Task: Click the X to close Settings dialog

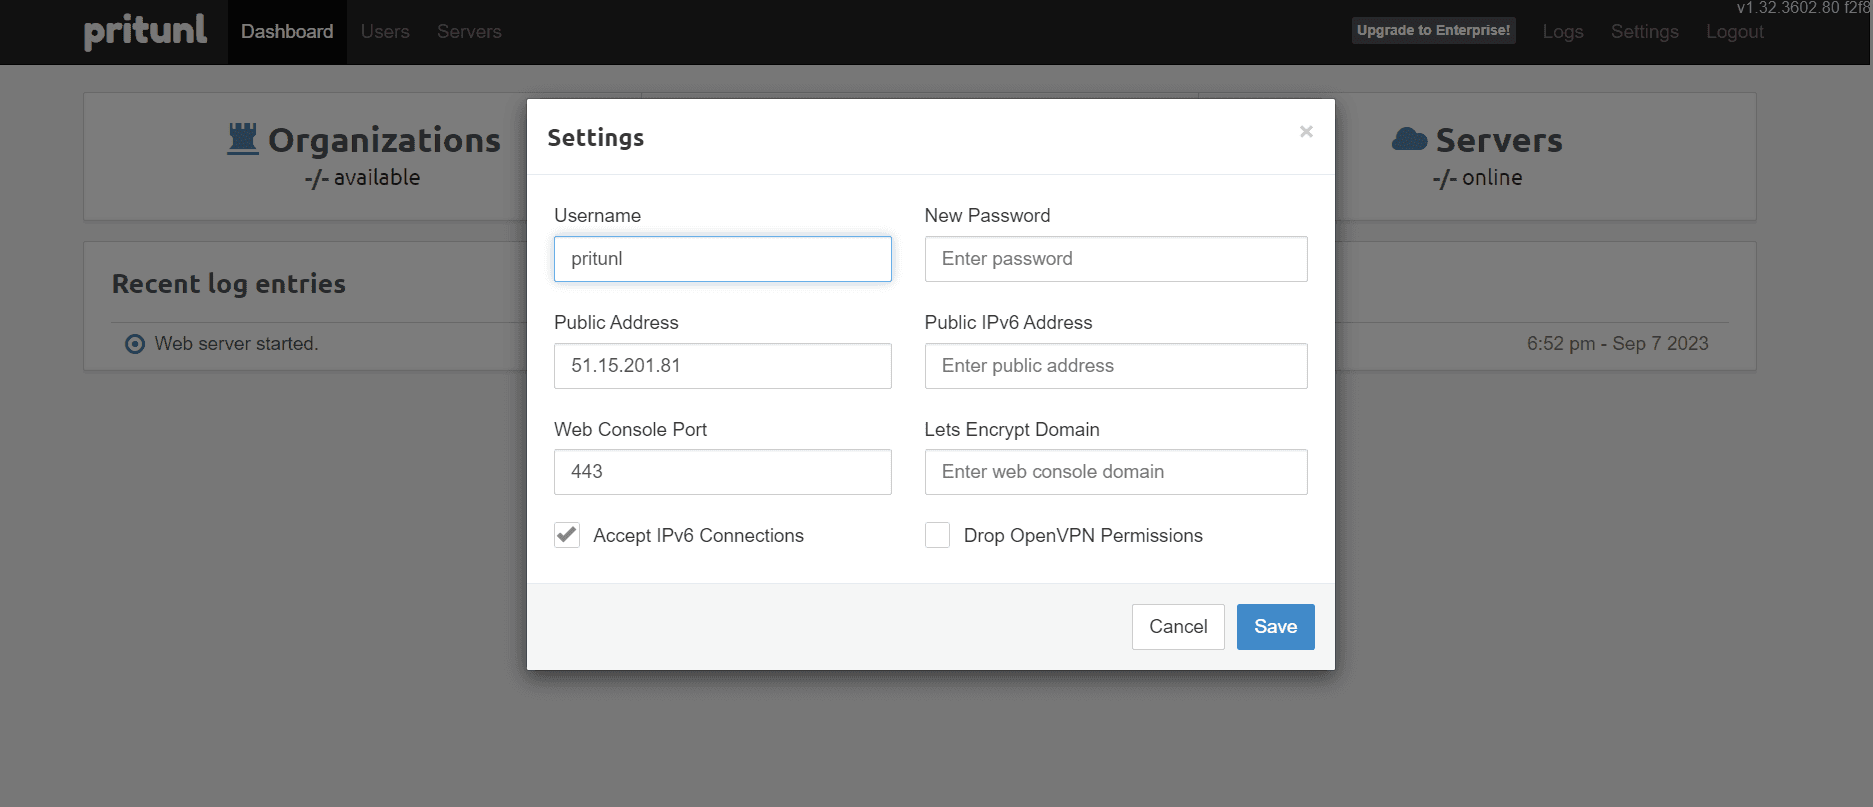Action: click(1306, 131)
